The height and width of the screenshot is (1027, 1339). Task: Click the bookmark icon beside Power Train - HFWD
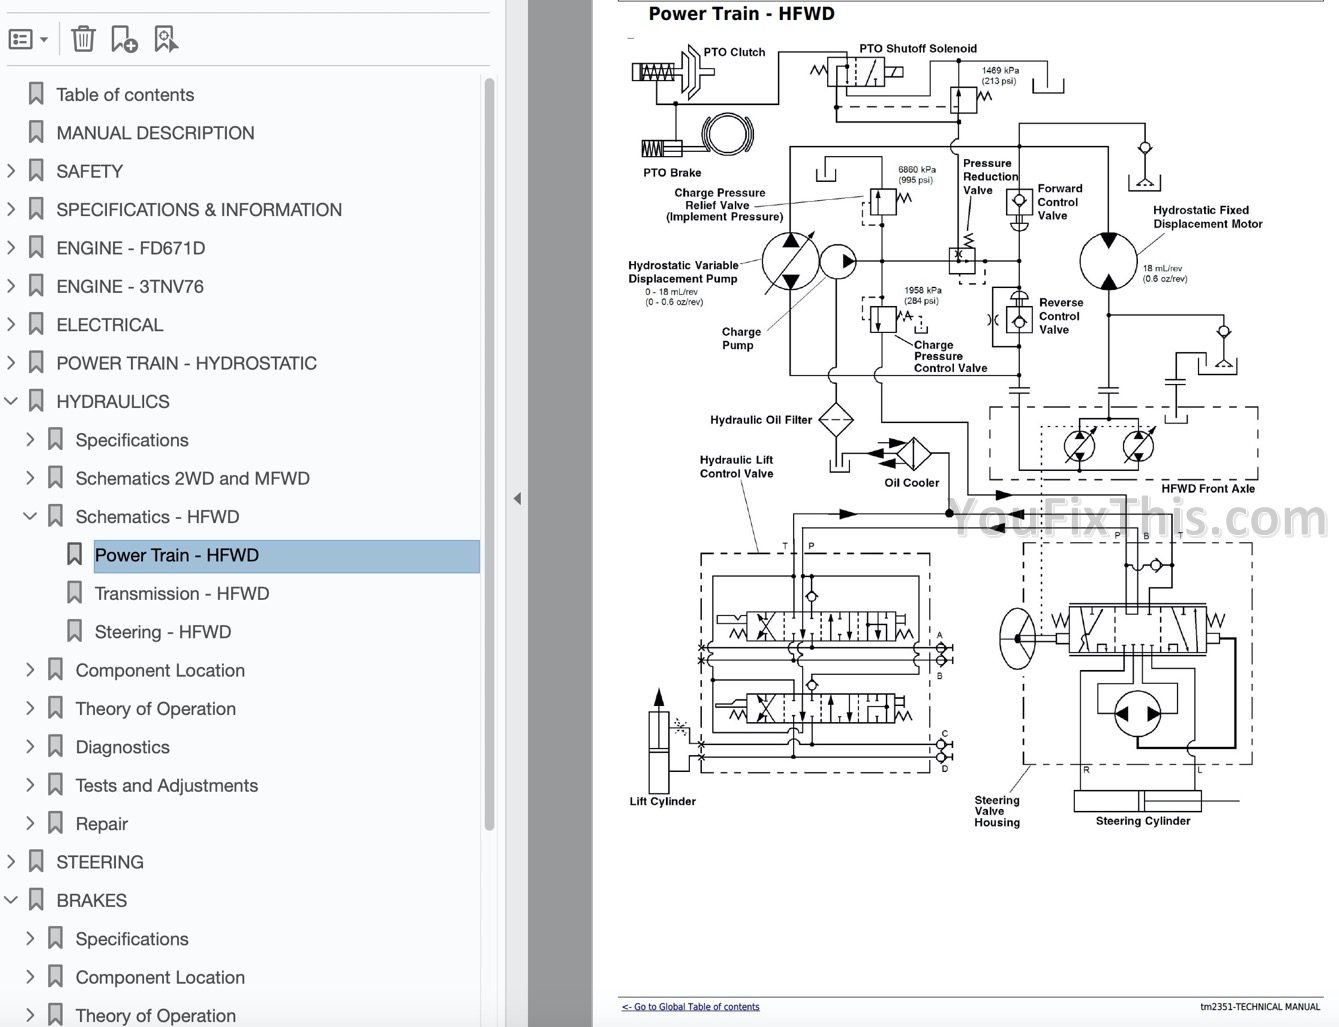click(x=75, y=553)
